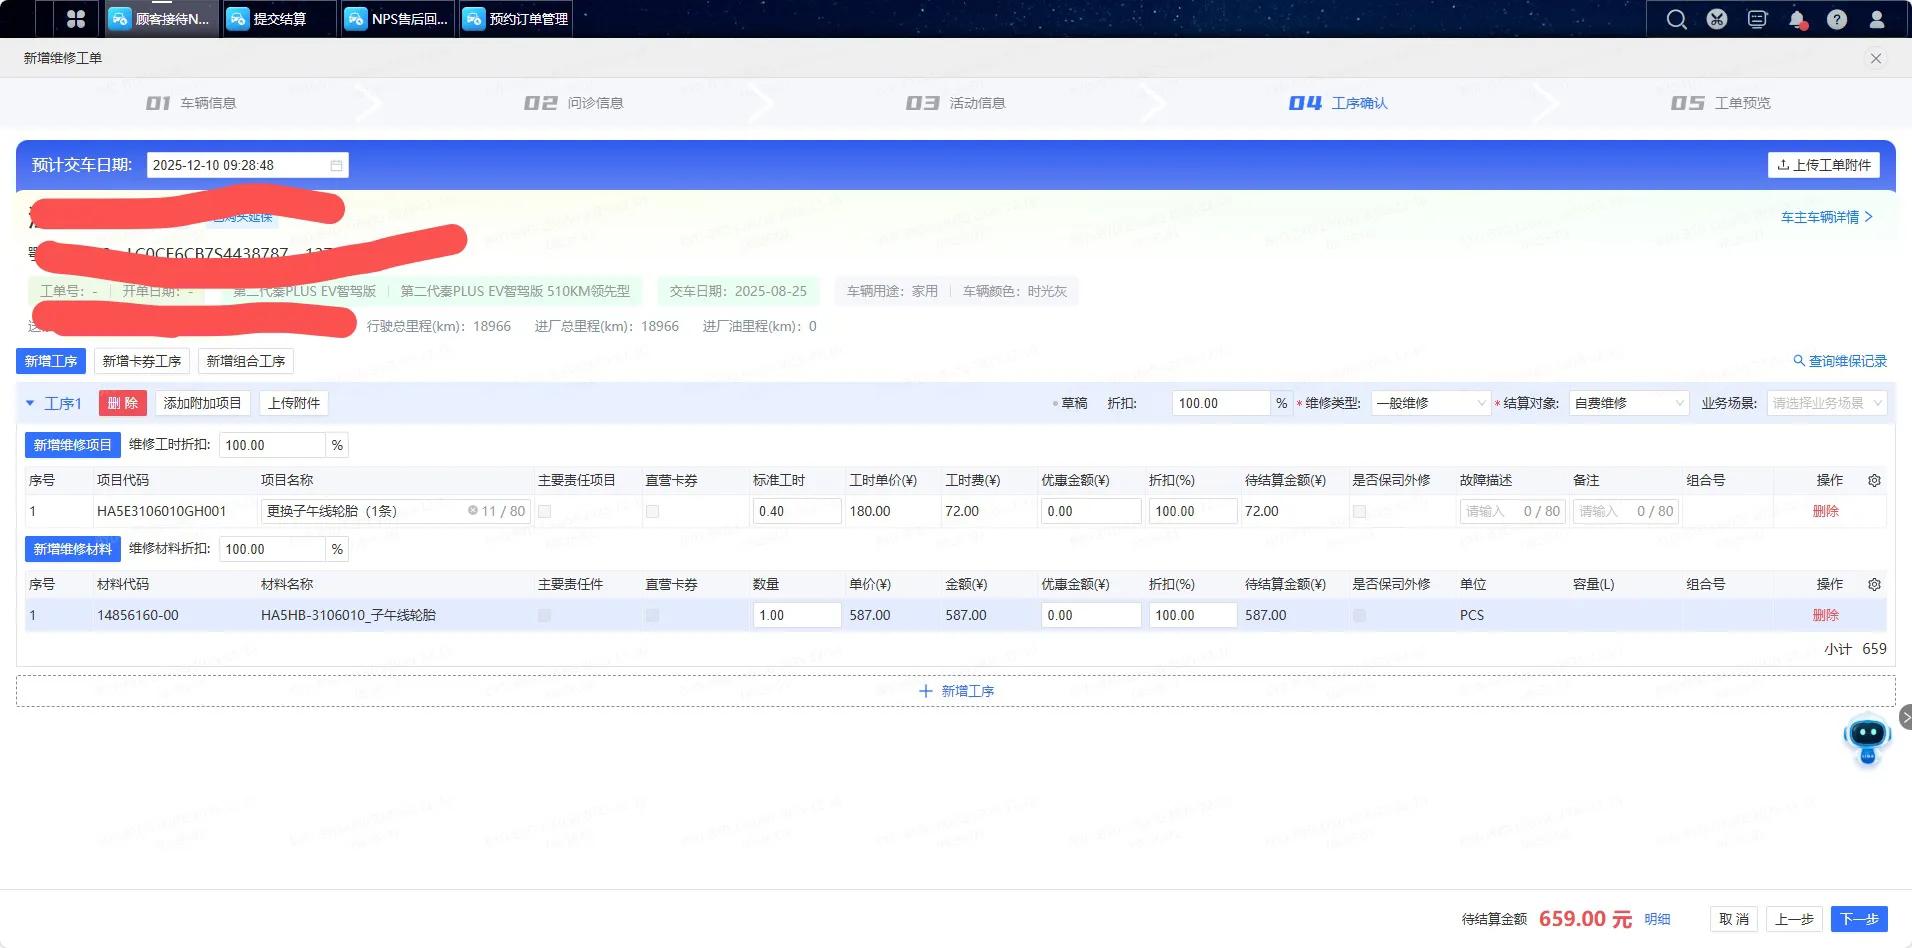Screen dimensions: 1912x948
Task: Click the scissors screenshot icon
Action: point(1717,19)
